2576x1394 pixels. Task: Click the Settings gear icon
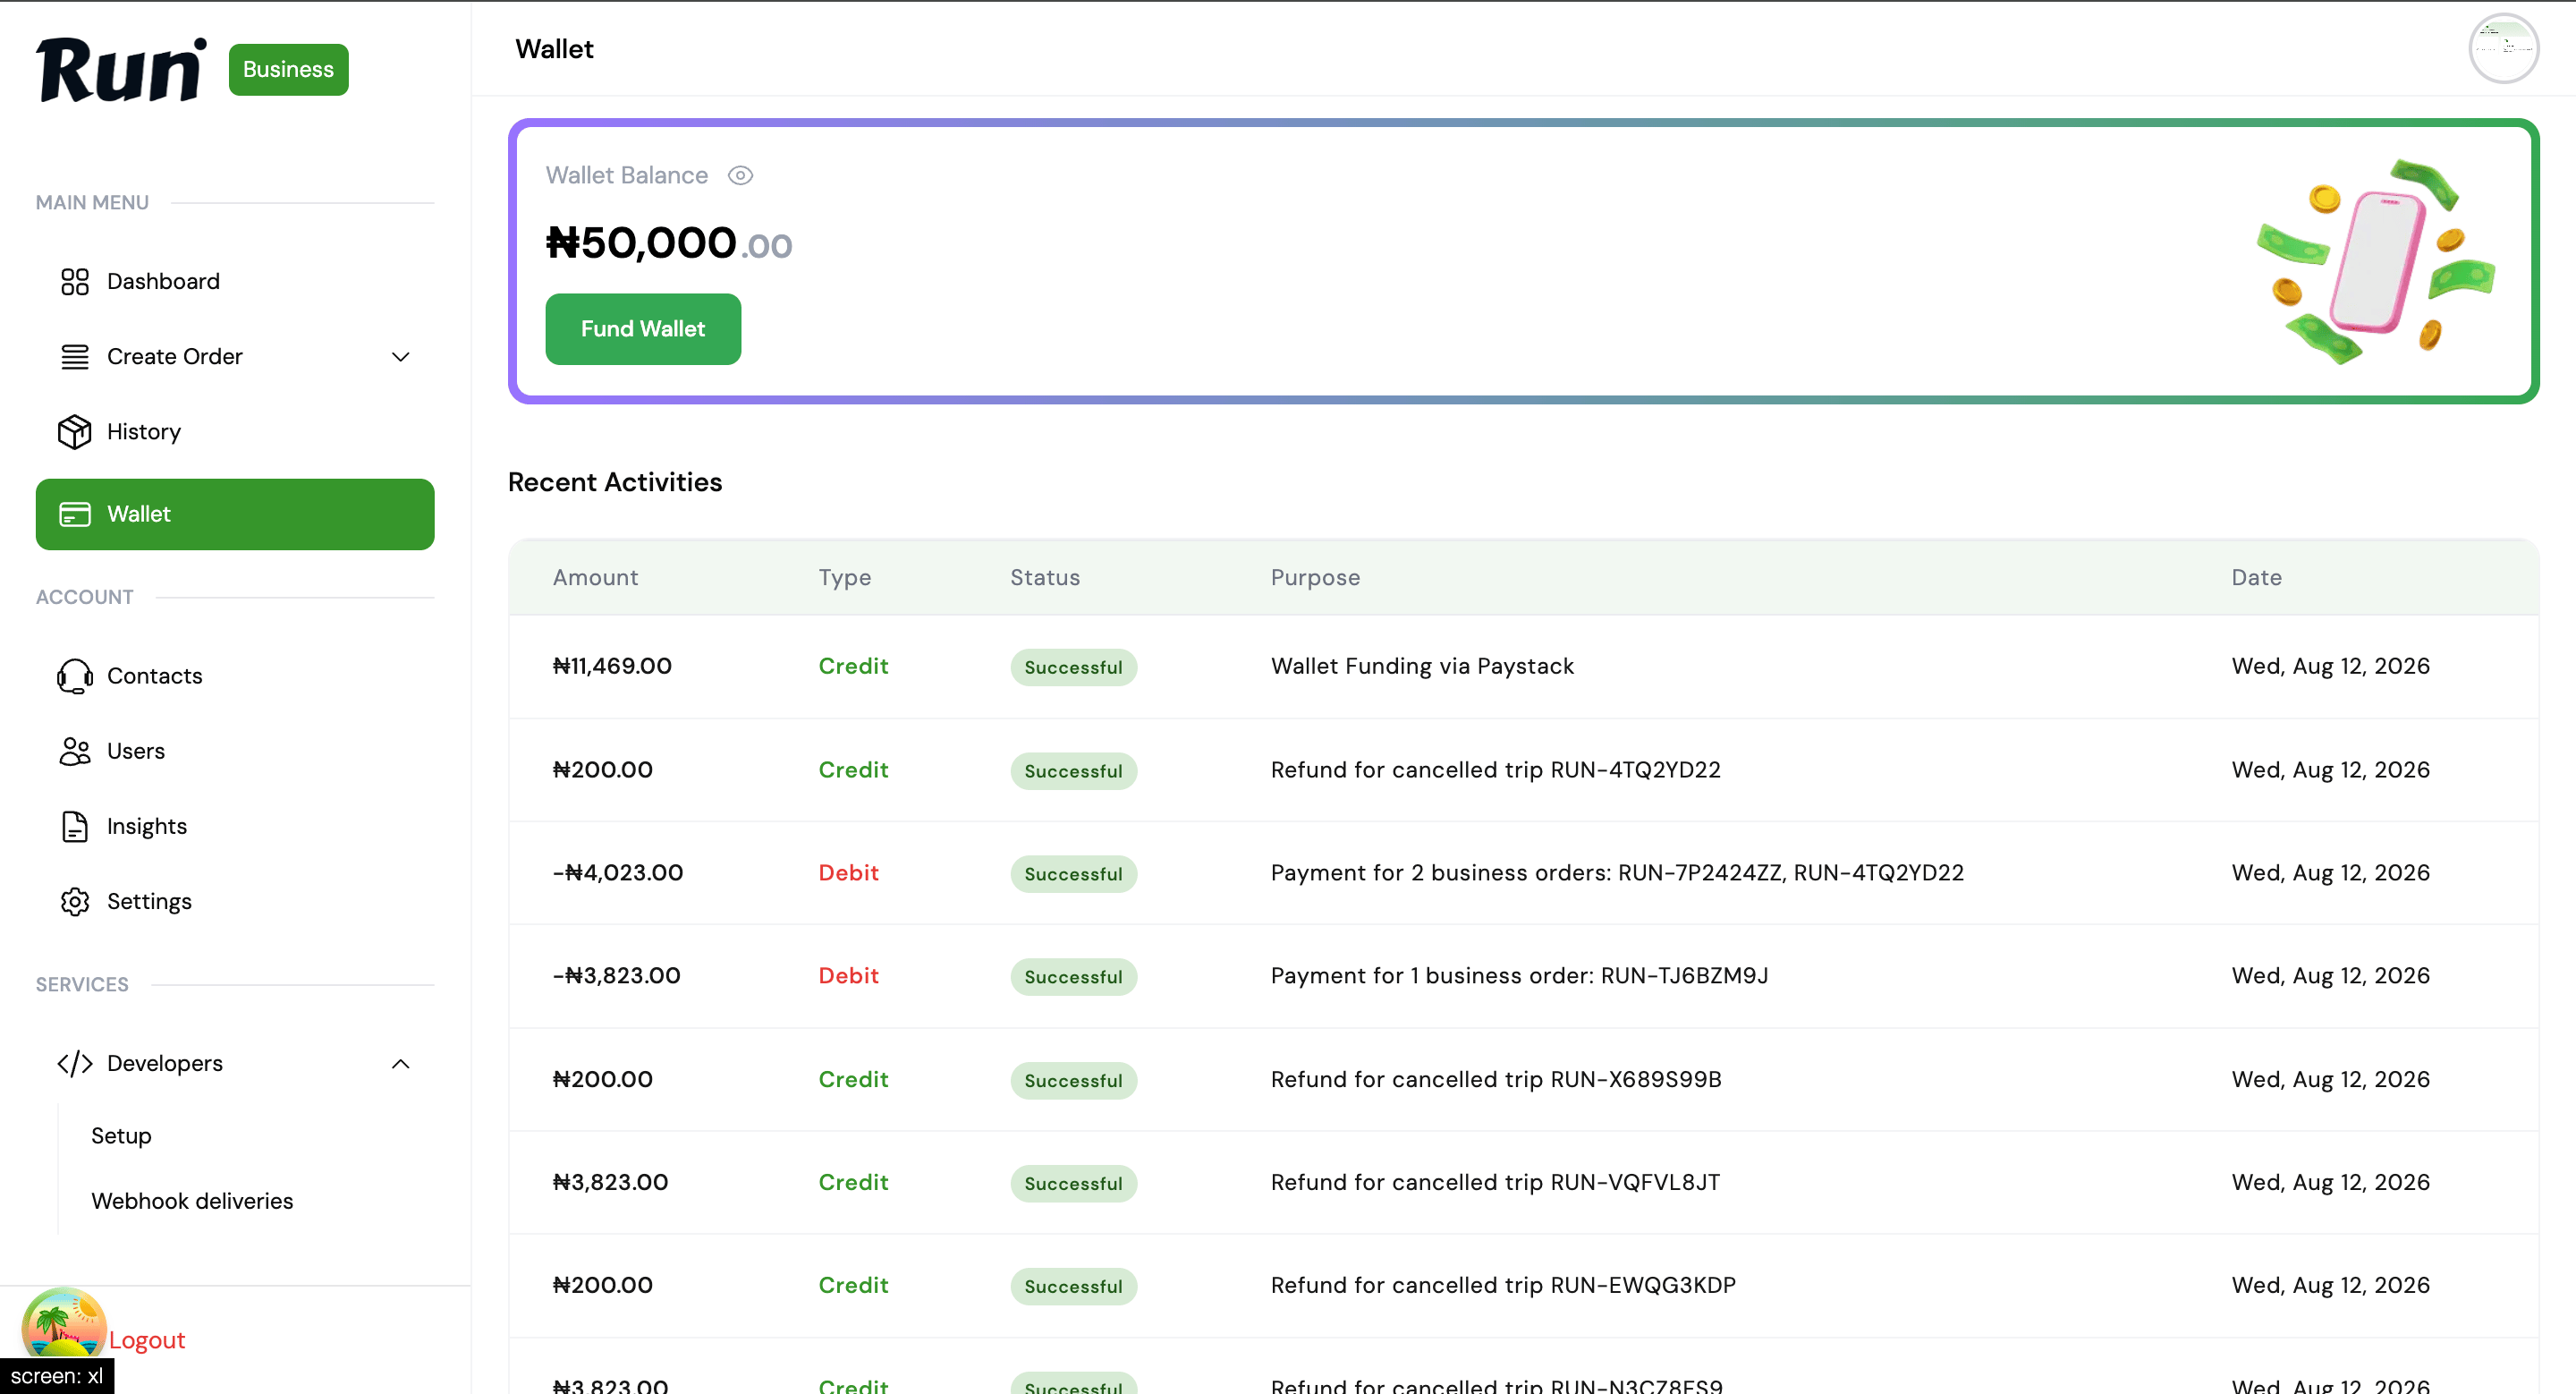pos(75,901)
